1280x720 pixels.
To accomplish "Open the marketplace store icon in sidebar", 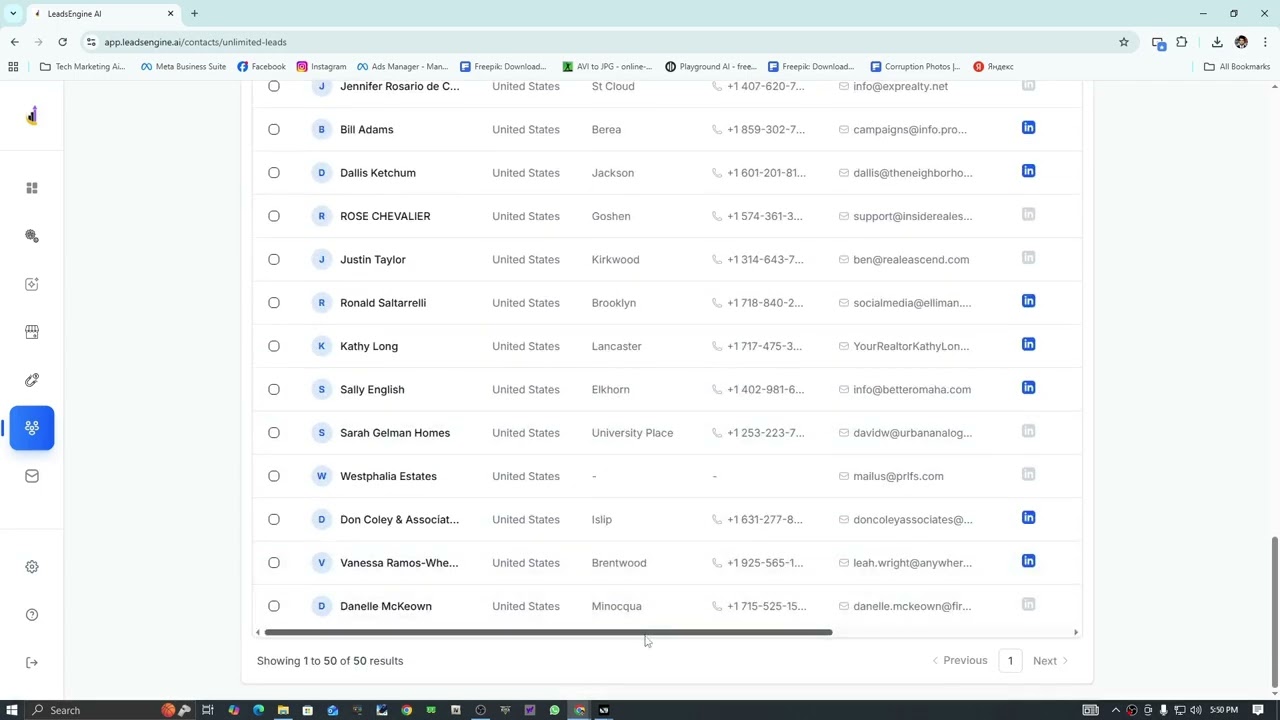I will (32, 332).
